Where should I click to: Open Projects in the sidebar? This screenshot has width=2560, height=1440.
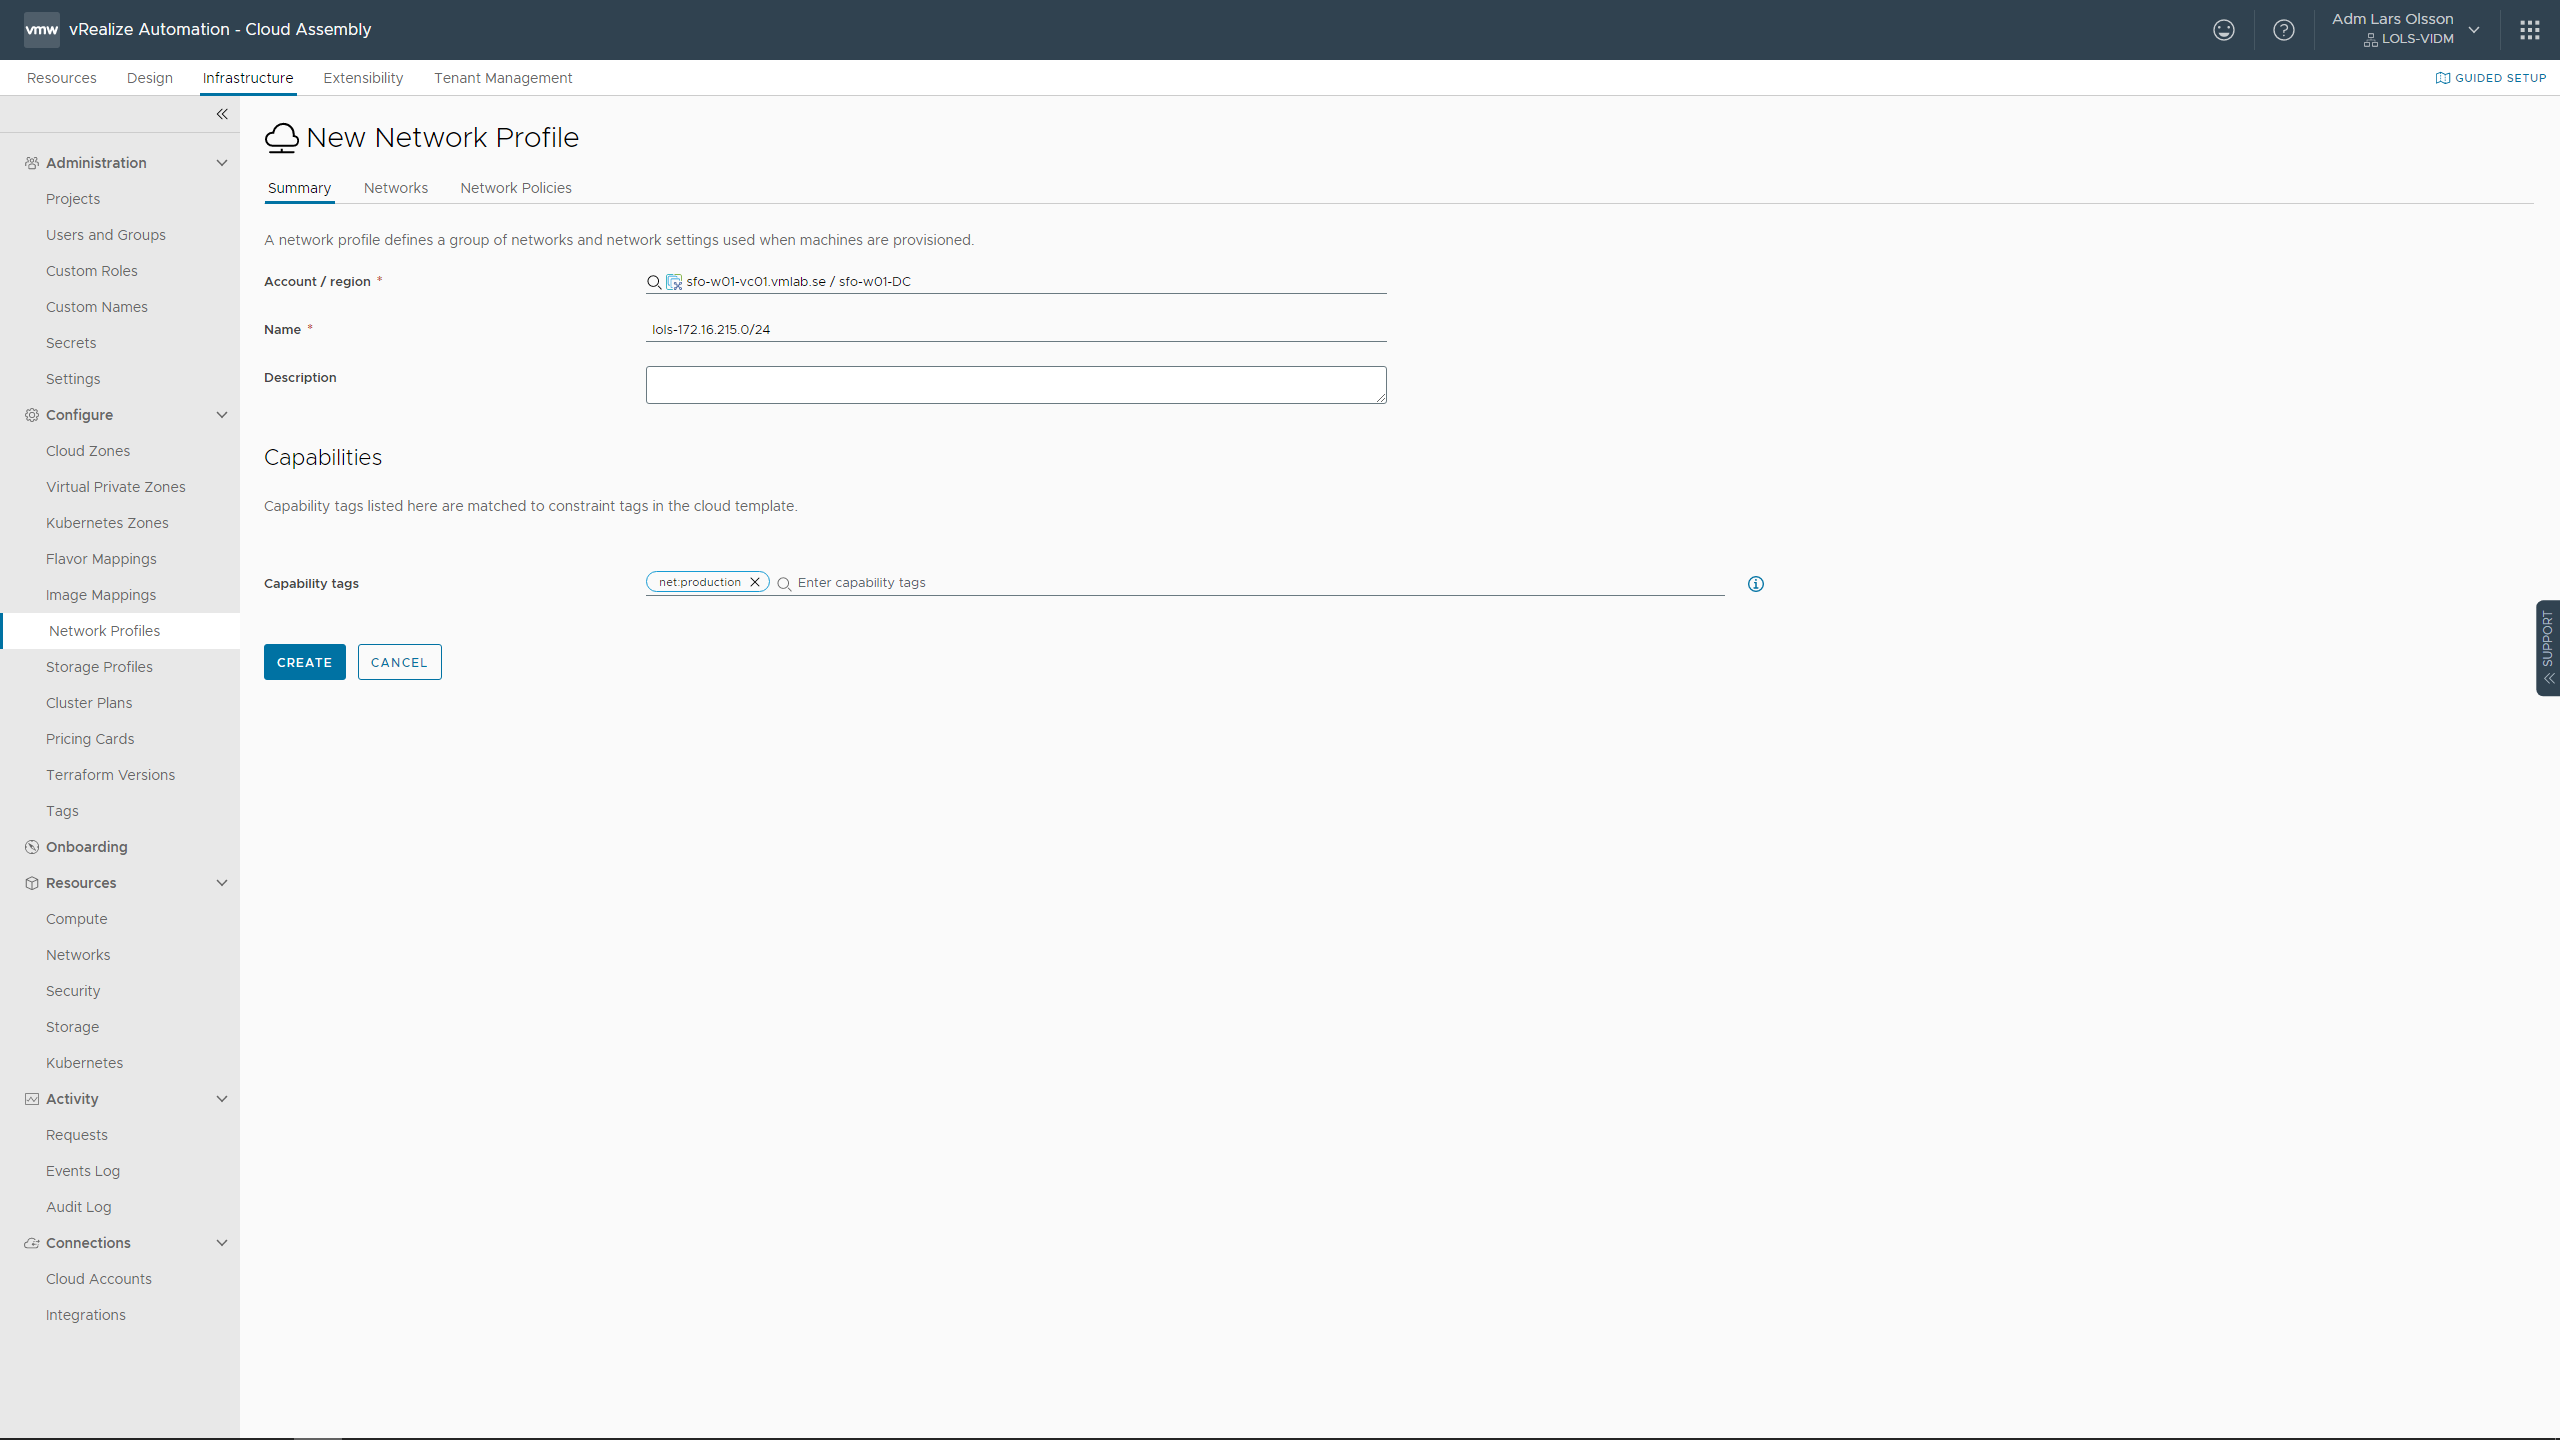pos(73,199)
